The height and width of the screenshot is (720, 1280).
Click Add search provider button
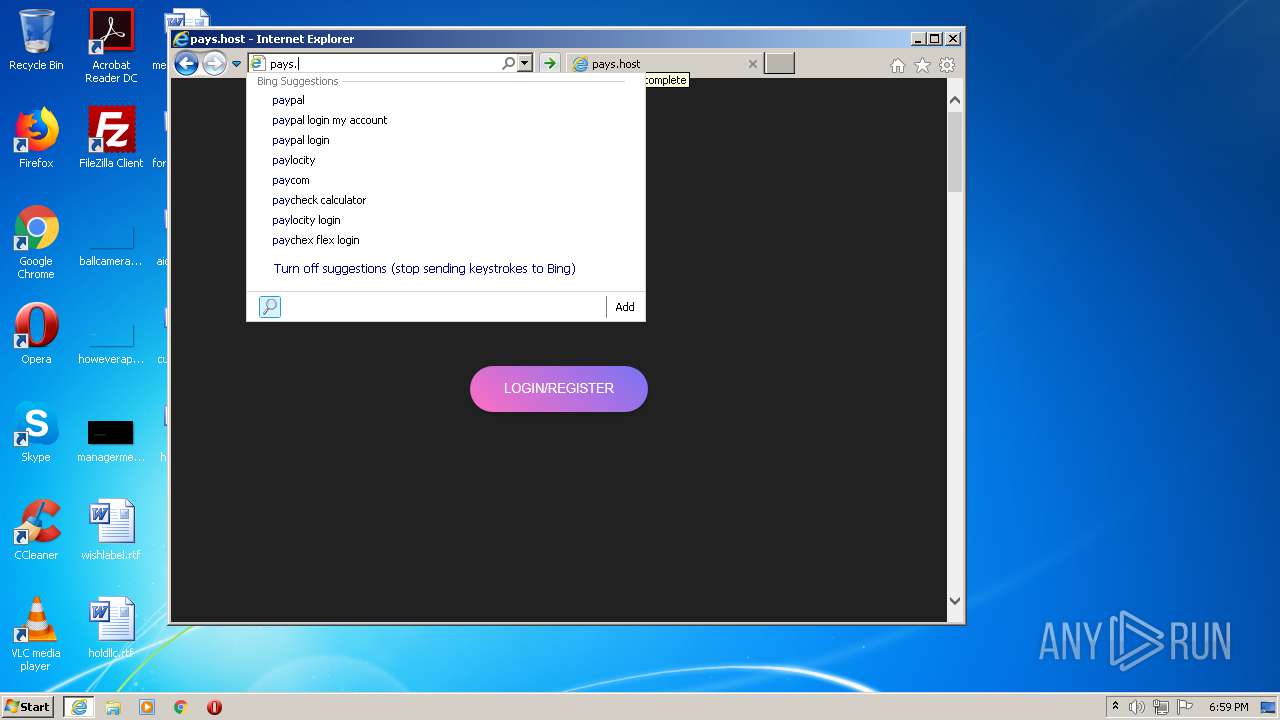point(625,307)
